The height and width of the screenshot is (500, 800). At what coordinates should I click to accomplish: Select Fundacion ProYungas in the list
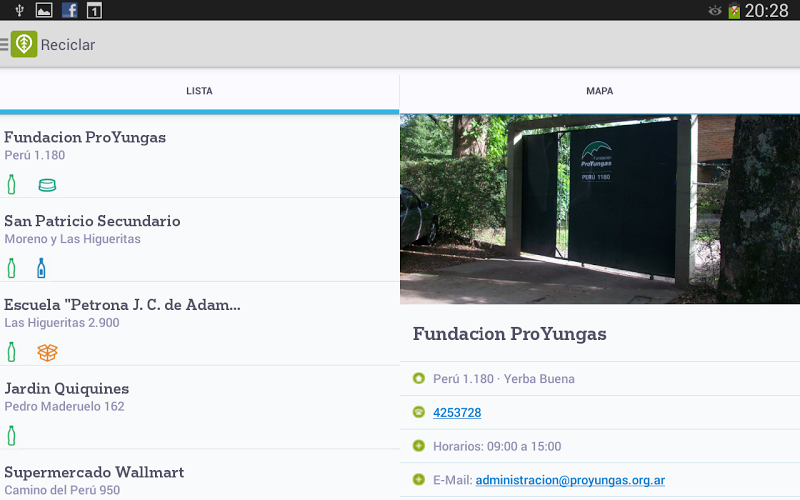pyautogui.click(x=199, y=156)
